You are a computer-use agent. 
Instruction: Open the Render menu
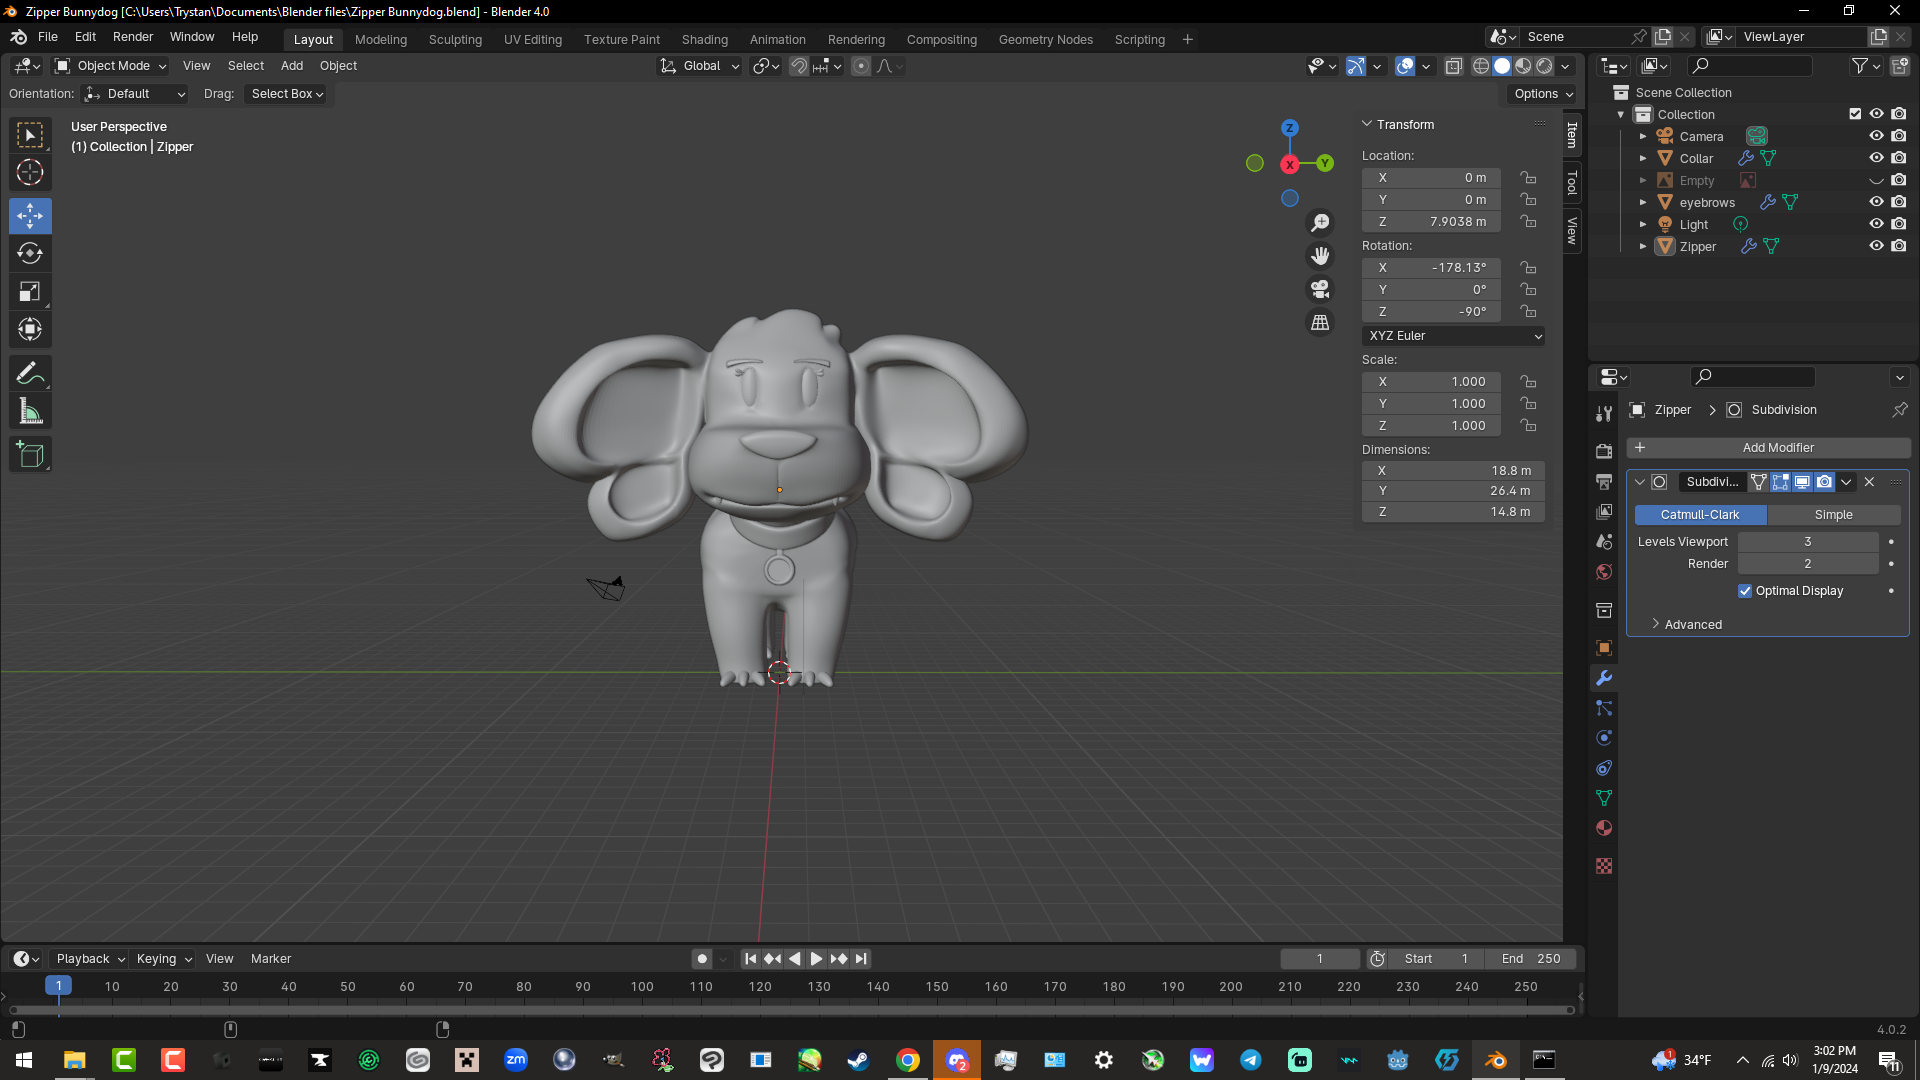tap(133, 37)
